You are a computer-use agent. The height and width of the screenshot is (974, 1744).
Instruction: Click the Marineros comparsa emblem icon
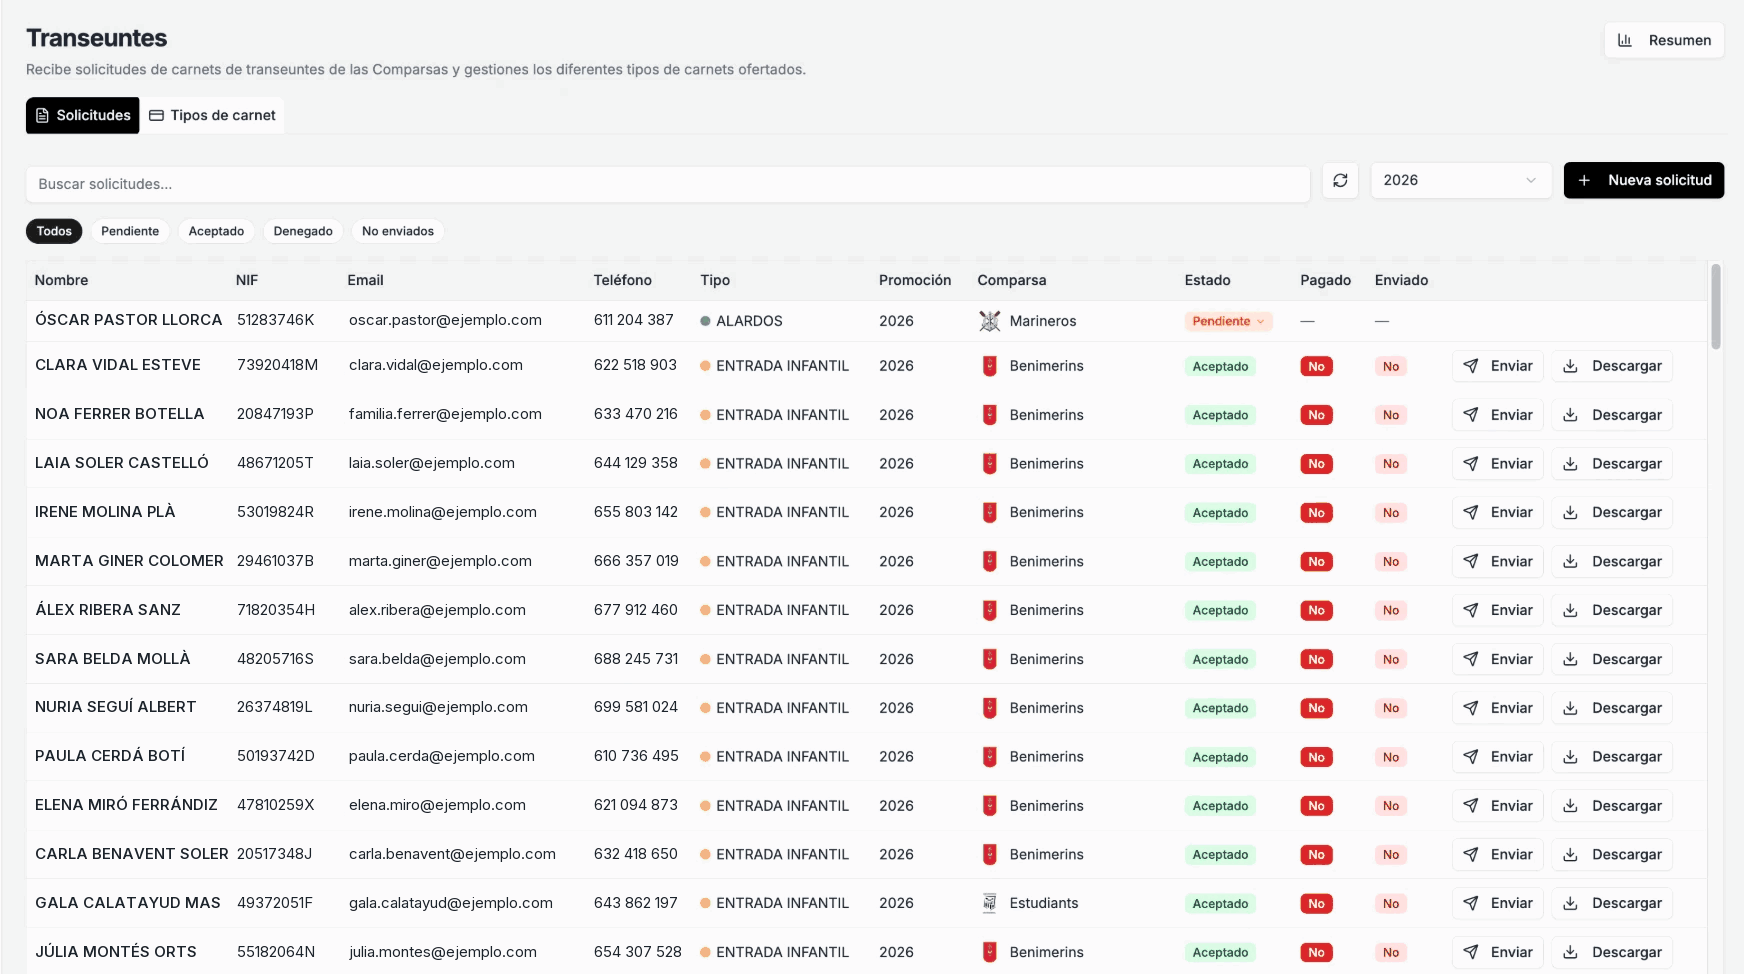pos(989,321)
